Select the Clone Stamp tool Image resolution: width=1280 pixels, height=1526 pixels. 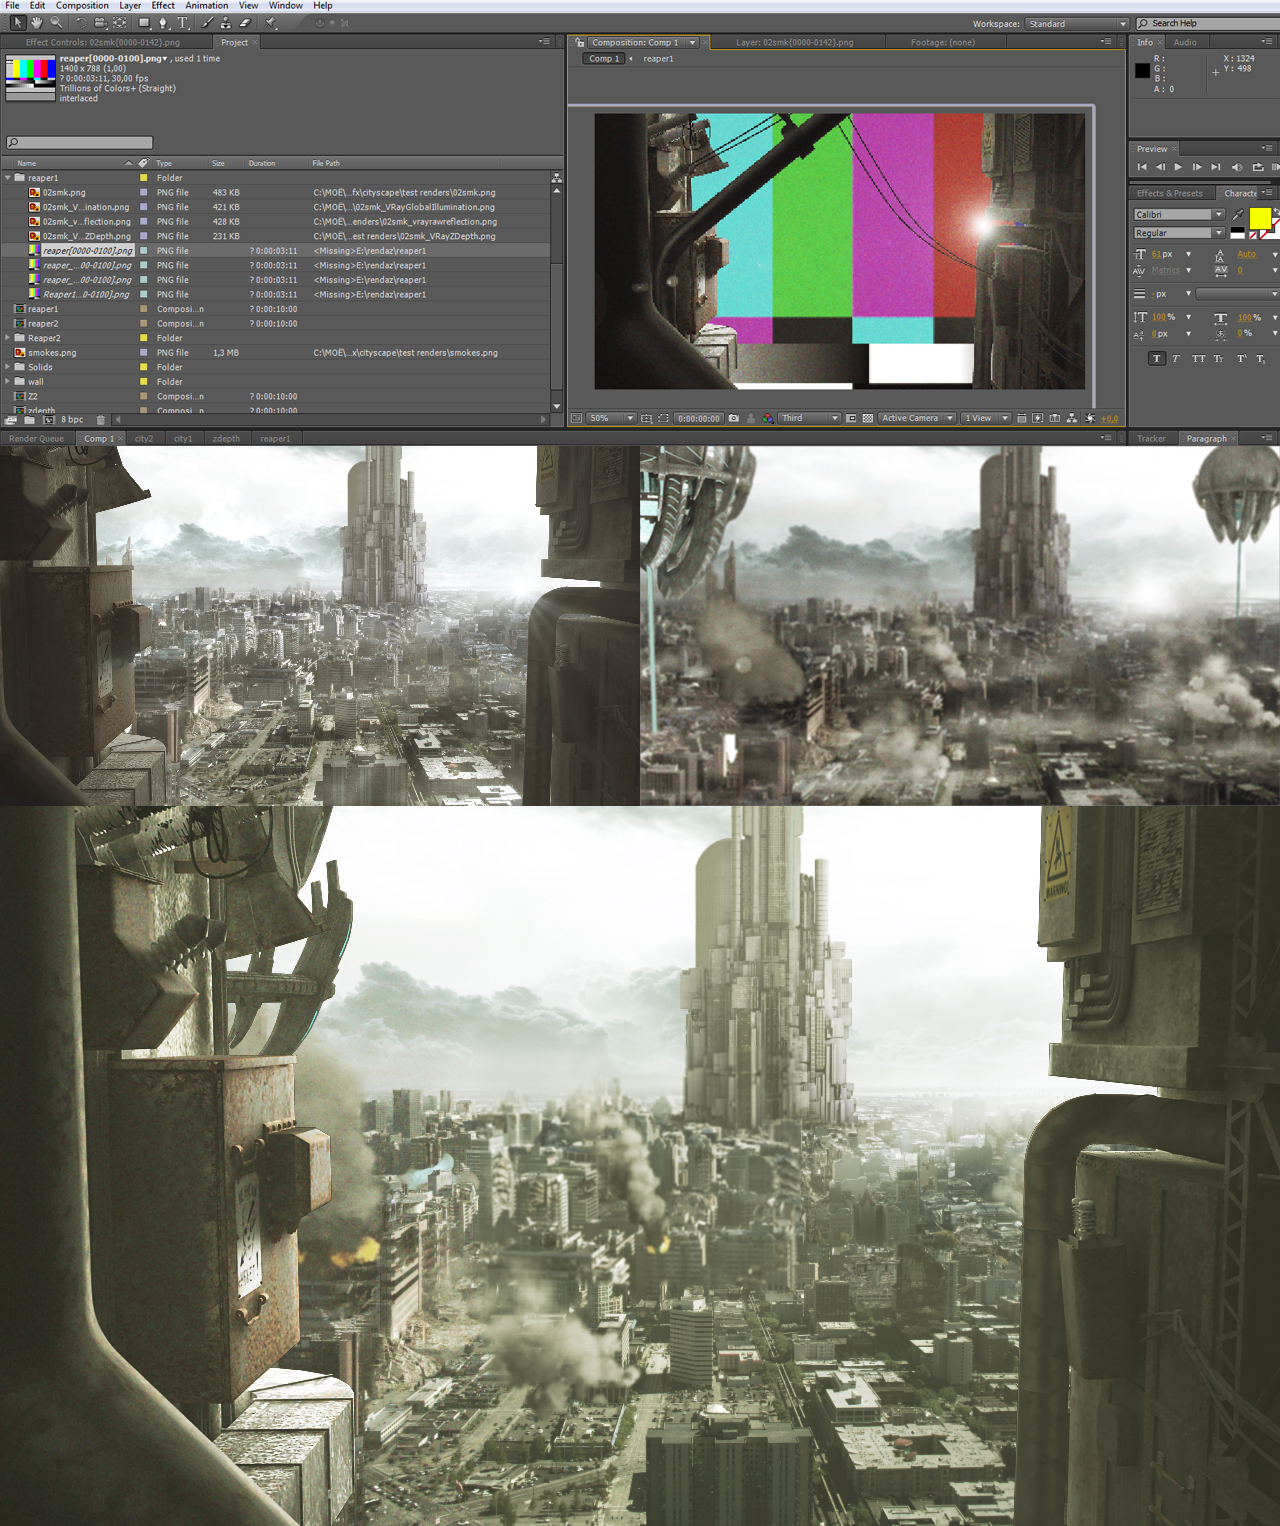(x=226, y=22)
